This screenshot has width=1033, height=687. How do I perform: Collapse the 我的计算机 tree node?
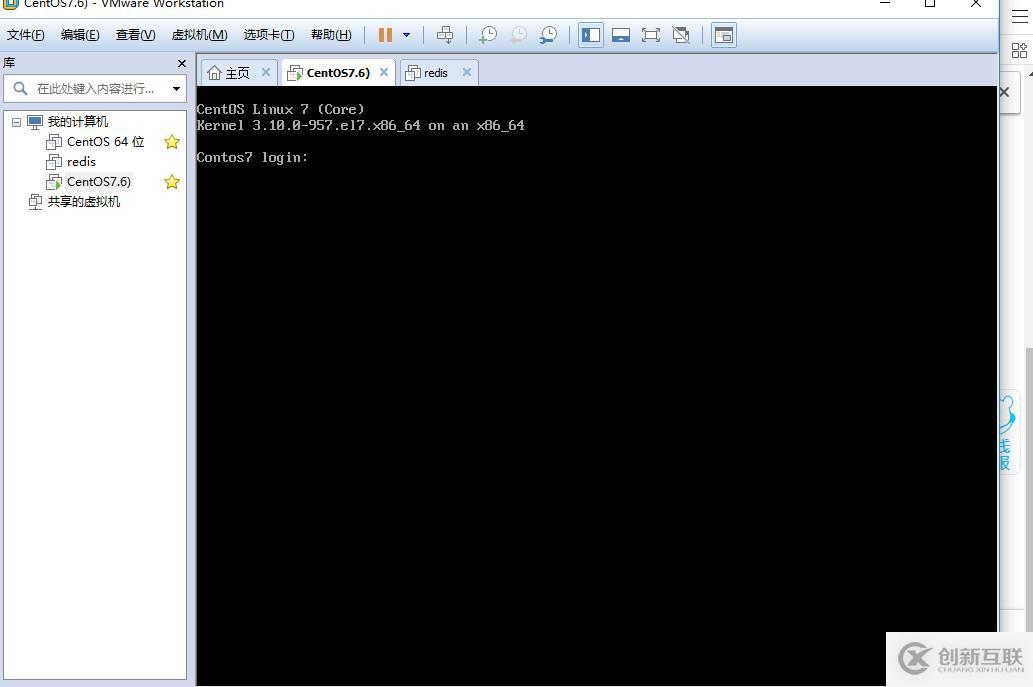16,122
